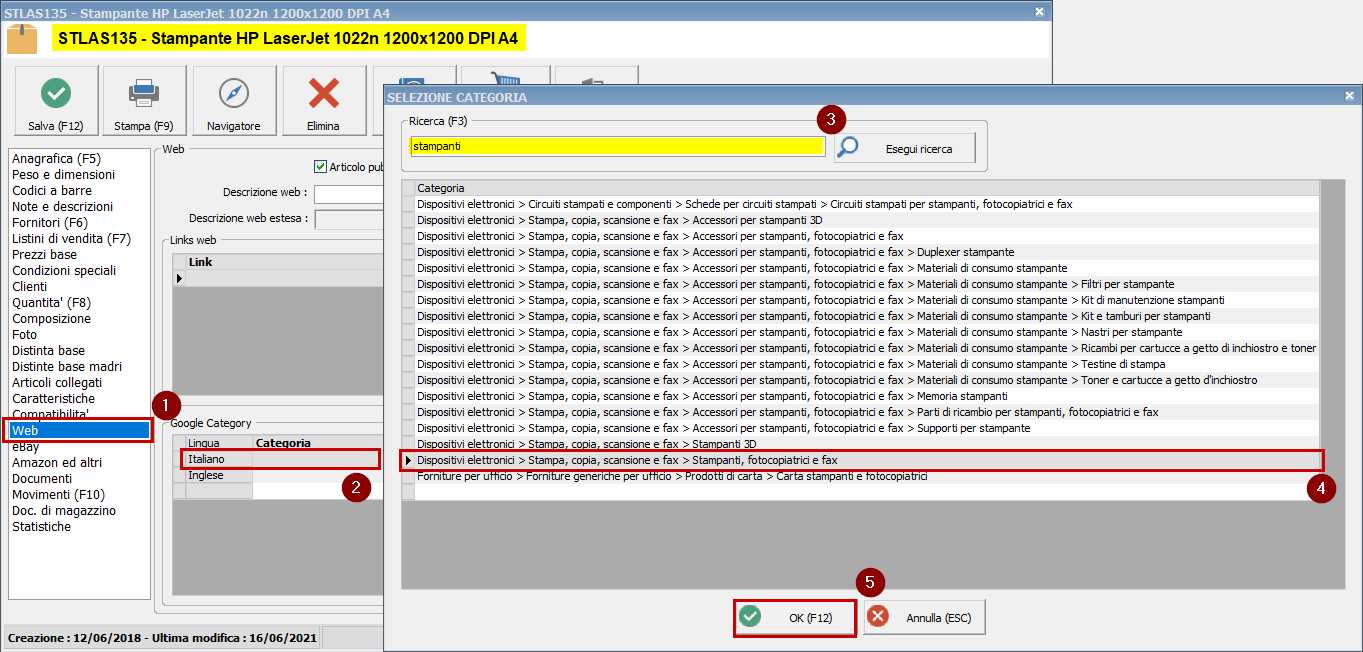The image size is (1363, 652).
Task: Select Note e descrizioni section
Action: pos(62,207)
